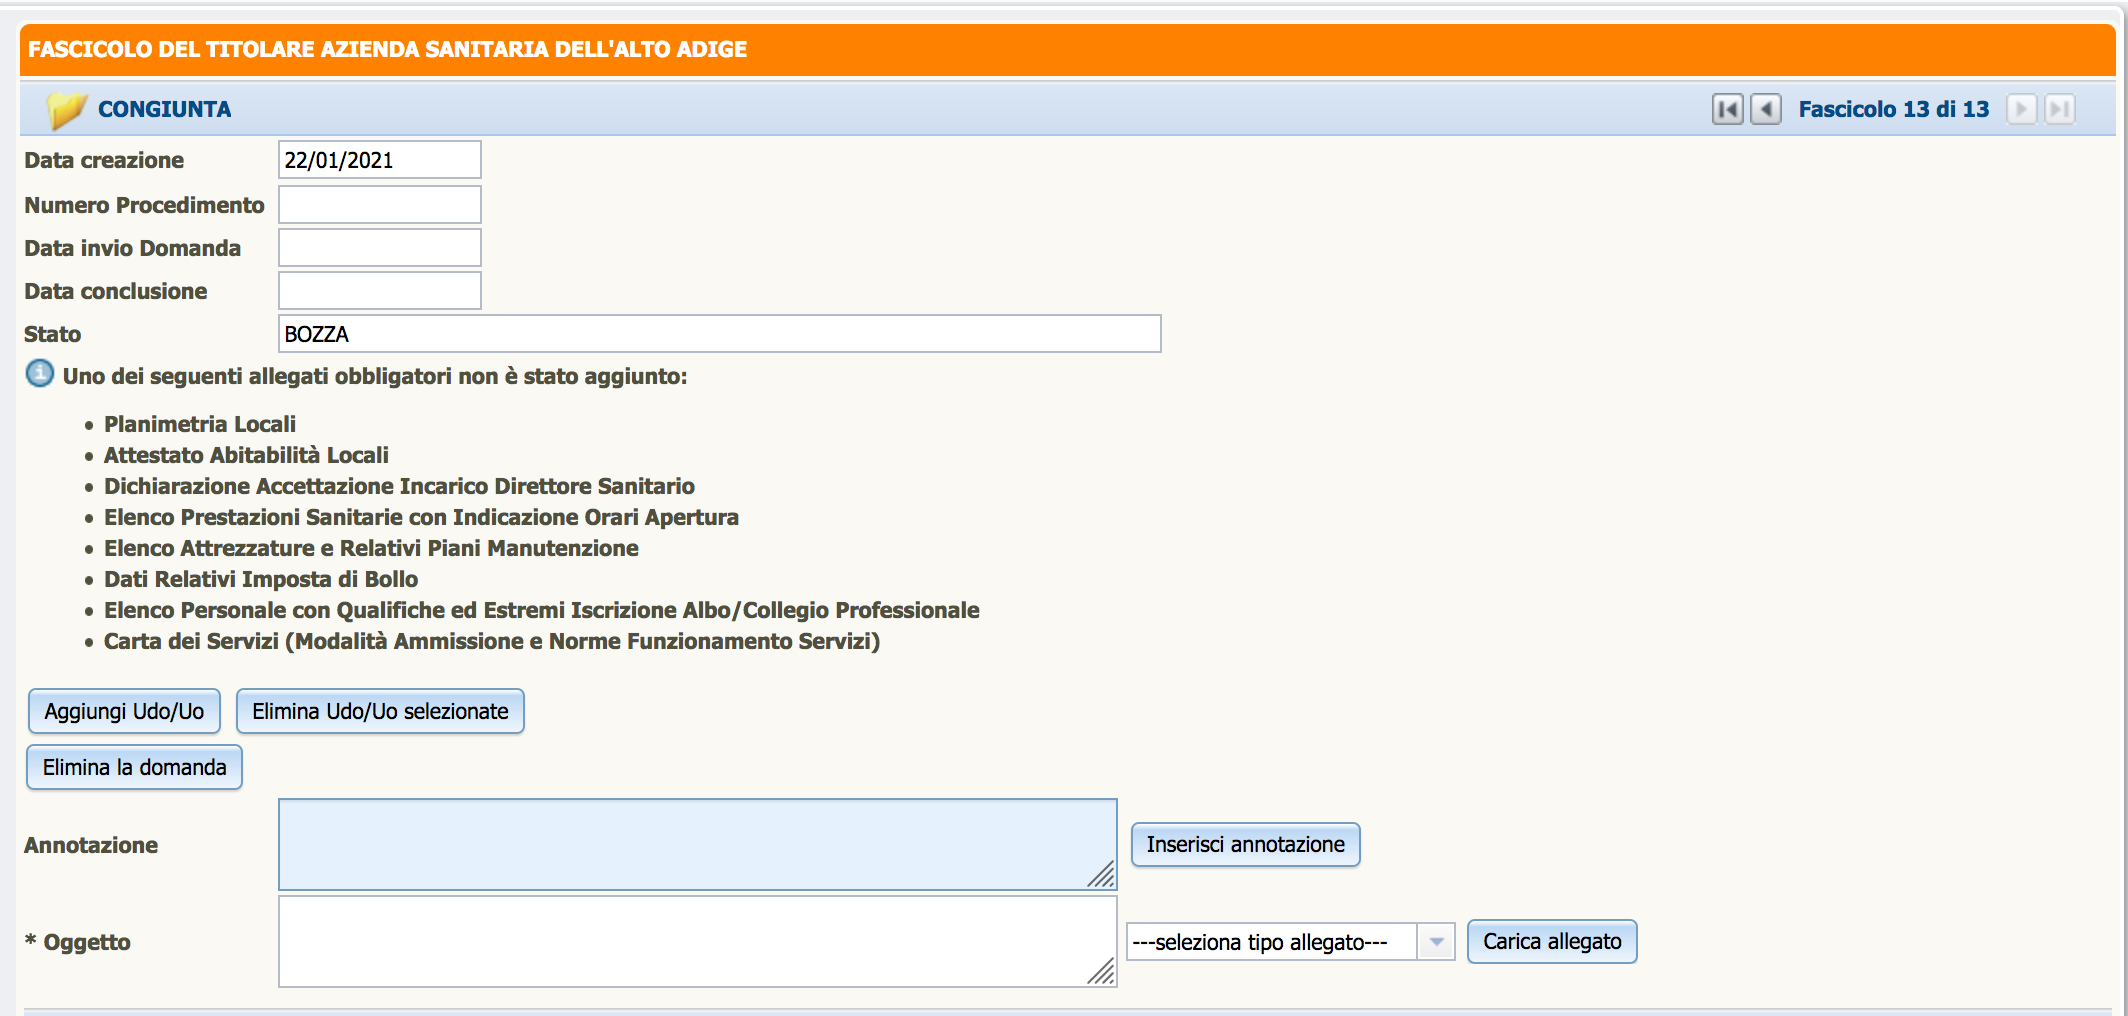Click Elimina la domanda button

point(134,767)
